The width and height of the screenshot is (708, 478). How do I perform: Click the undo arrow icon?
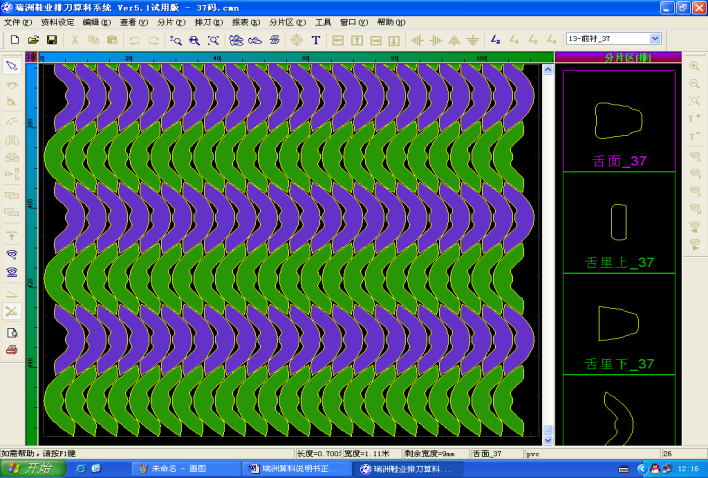(x=135, y=40)
